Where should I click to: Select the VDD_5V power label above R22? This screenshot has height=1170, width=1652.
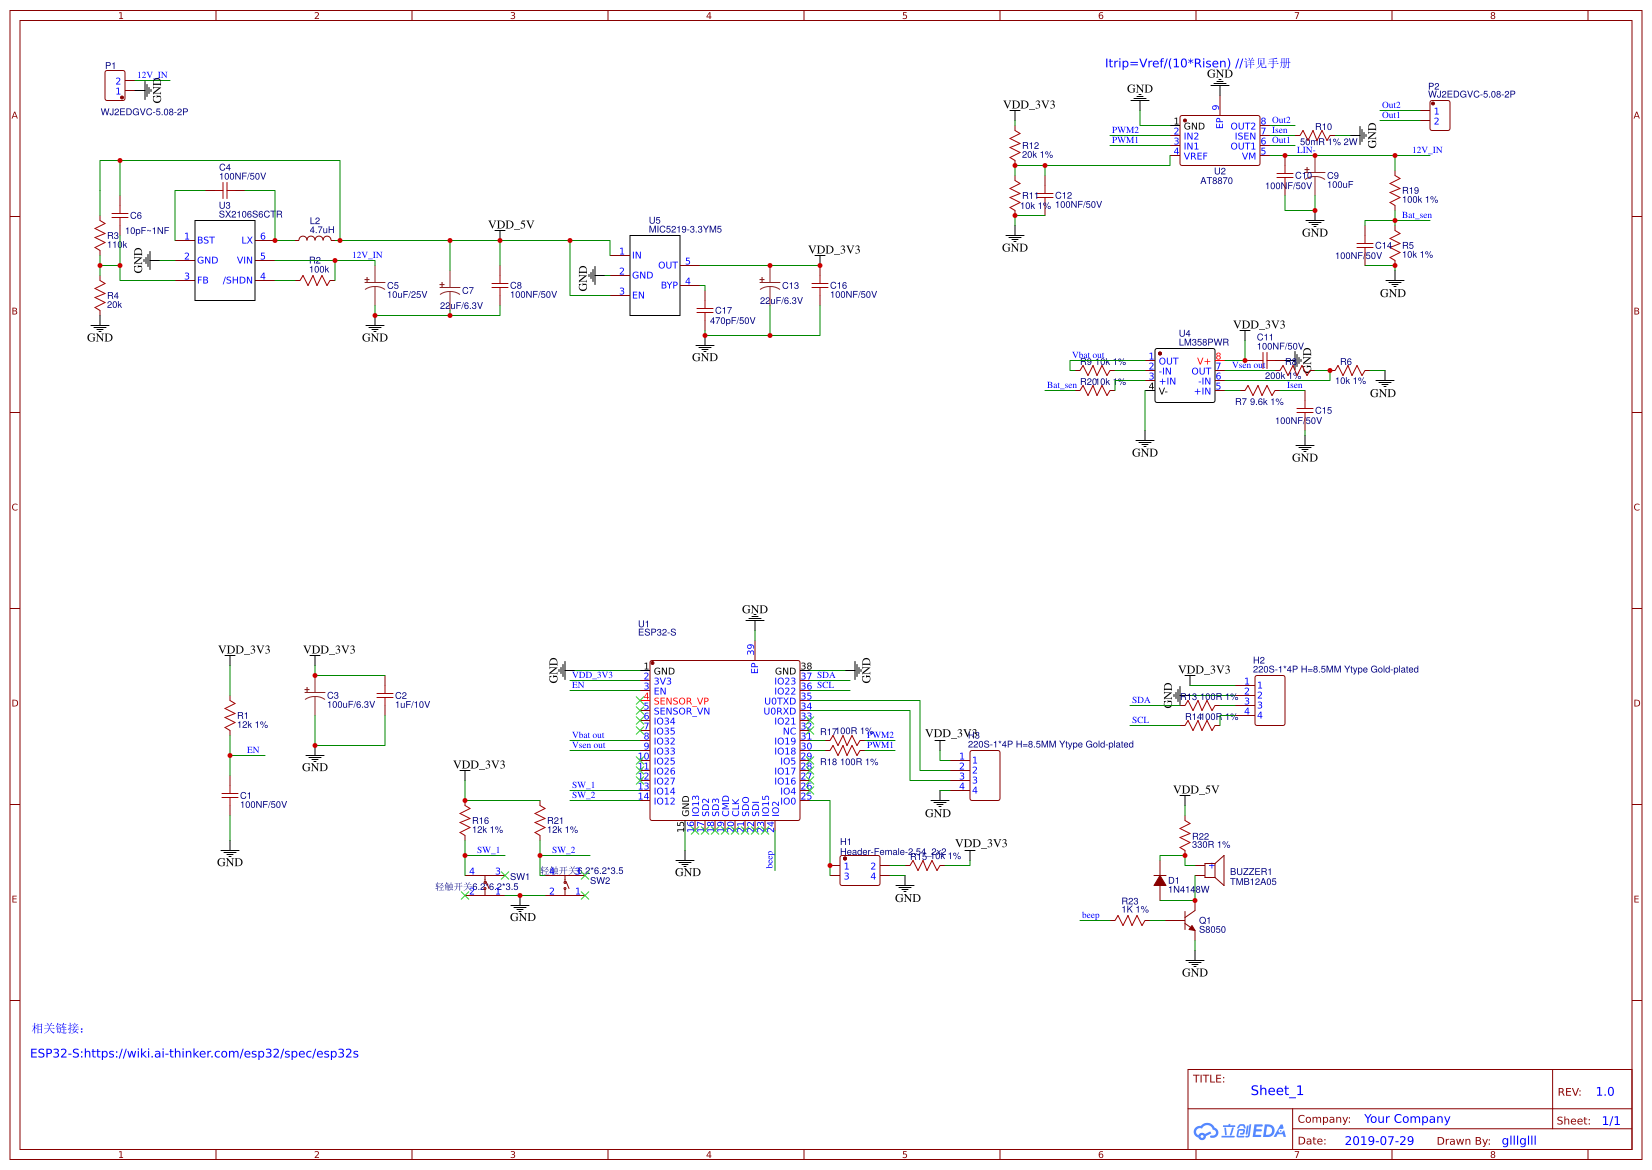1196,790
